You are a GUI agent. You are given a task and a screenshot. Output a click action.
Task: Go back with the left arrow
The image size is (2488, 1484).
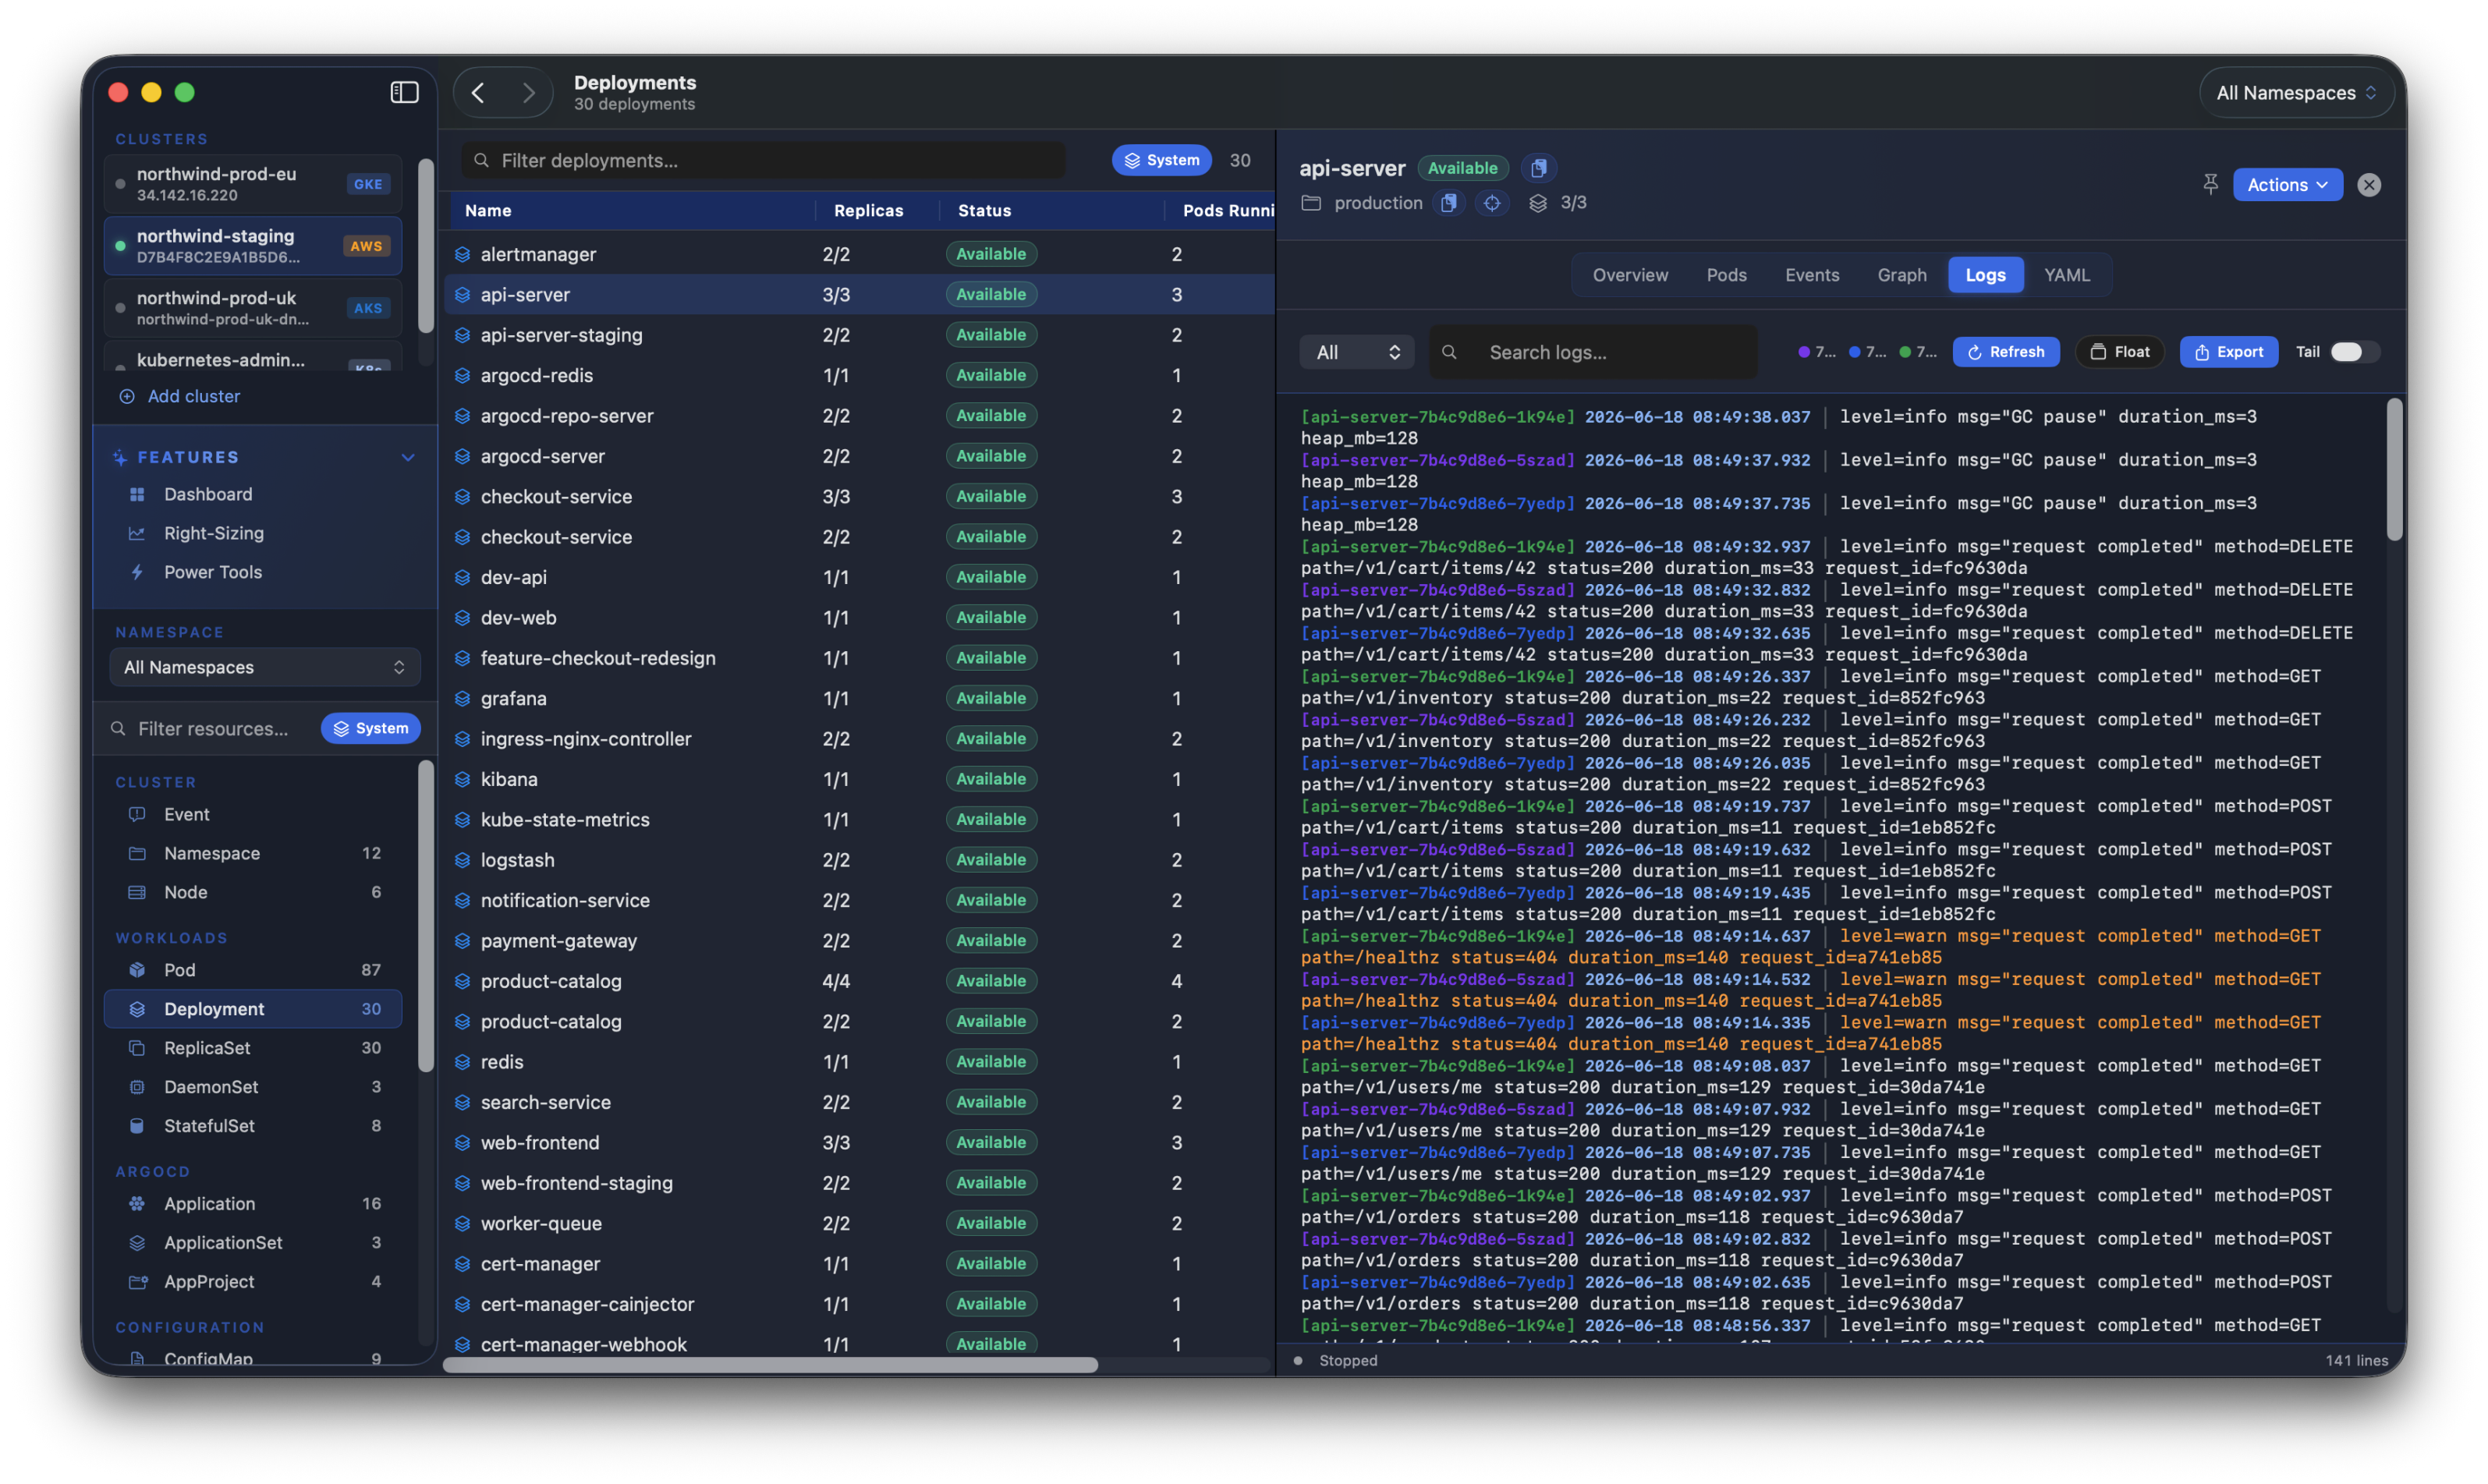click(479, 93)
